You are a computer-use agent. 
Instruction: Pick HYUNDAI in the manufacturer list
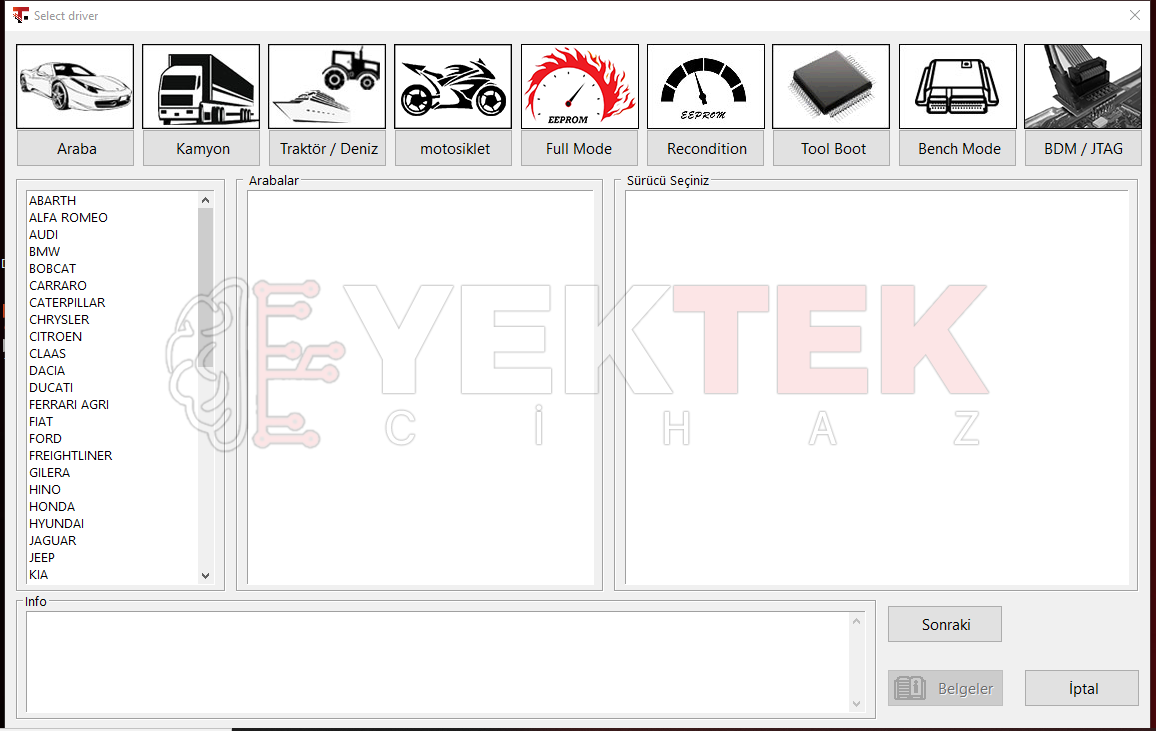coord(57,523)
